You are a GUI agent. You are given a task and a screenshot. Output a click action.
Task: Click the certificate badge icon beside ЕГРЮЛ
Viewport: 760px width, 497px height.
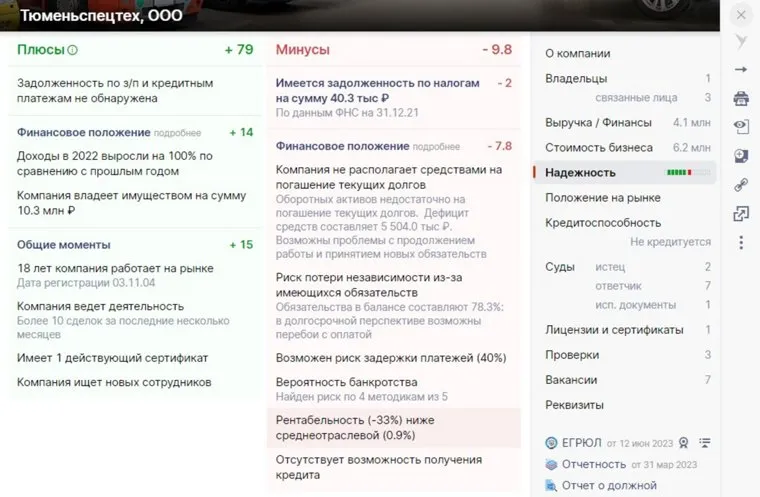(x=683, y=442)
